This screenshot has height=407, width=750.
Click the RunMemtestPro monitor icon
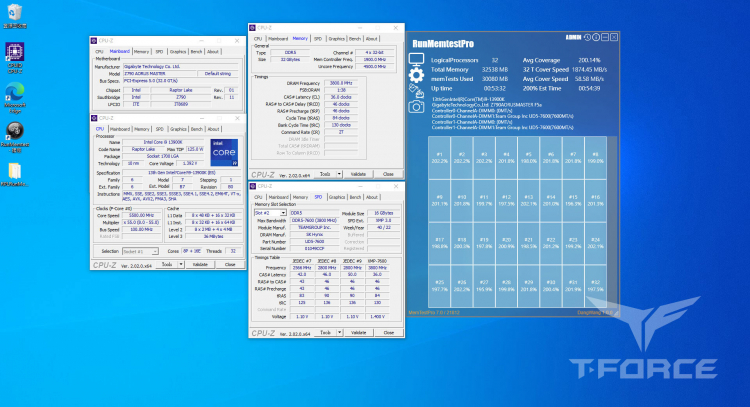tap(416, 57)
